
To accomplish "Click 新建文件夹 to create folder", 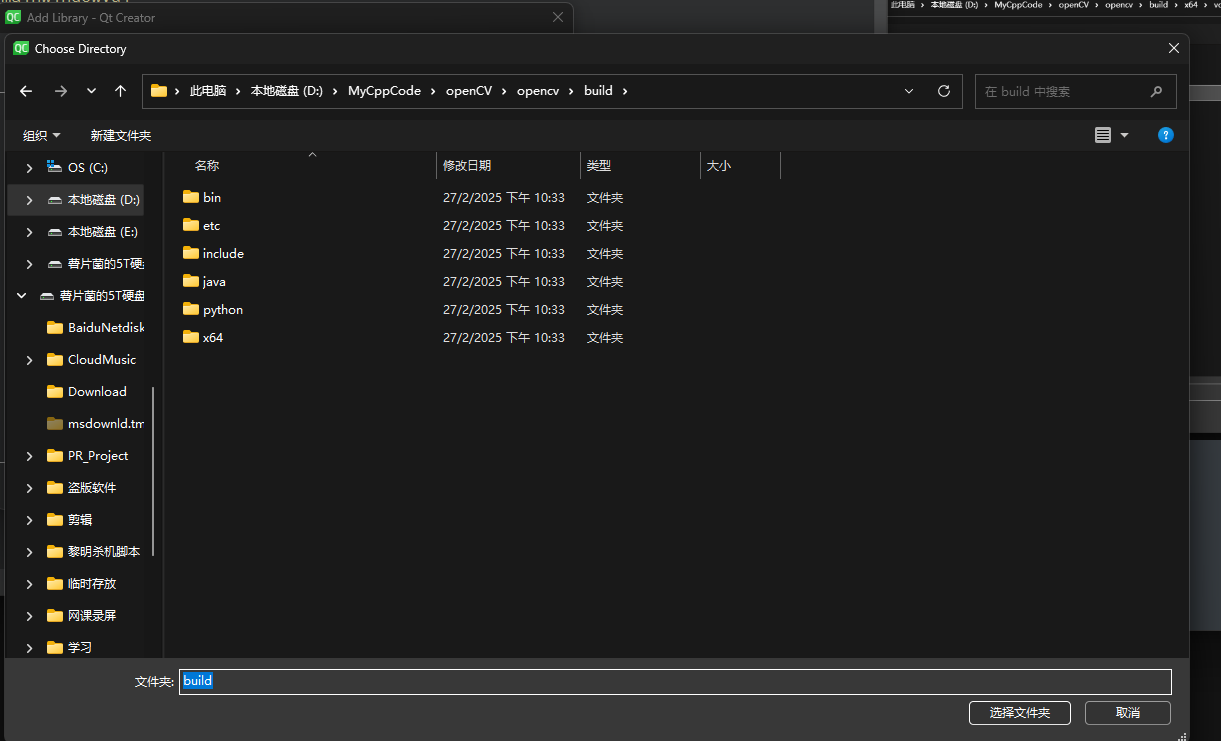I will pos(120,135).
